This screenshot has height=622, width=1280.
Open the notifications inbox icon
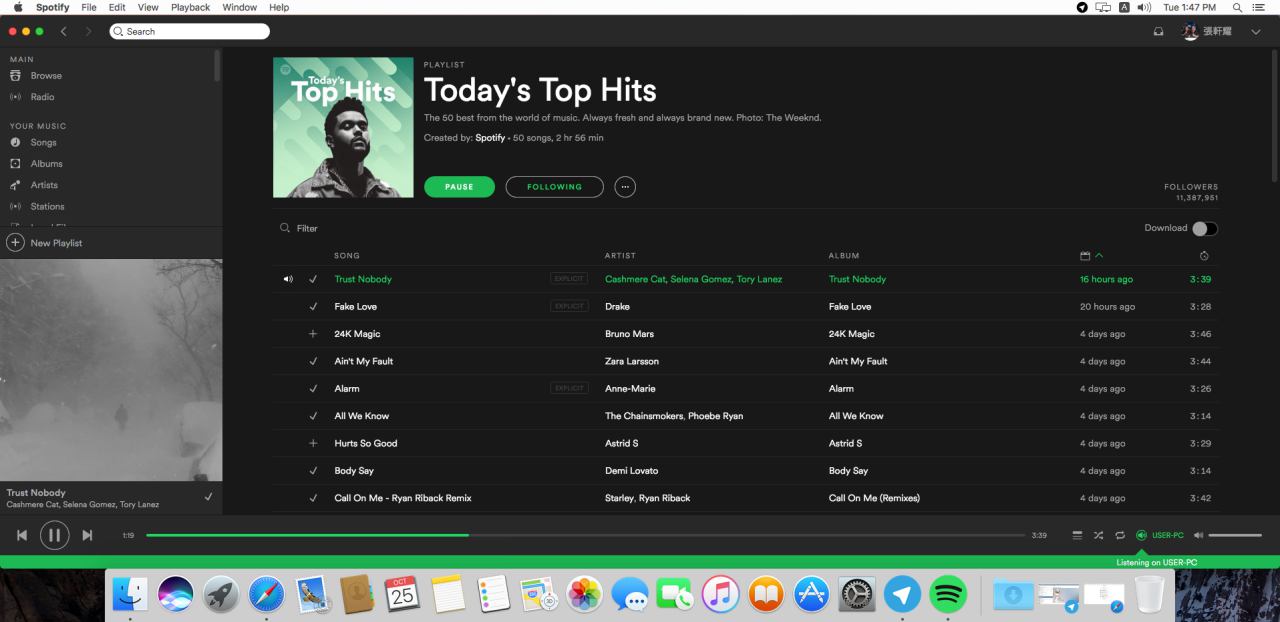click(x=1158, y=32)
